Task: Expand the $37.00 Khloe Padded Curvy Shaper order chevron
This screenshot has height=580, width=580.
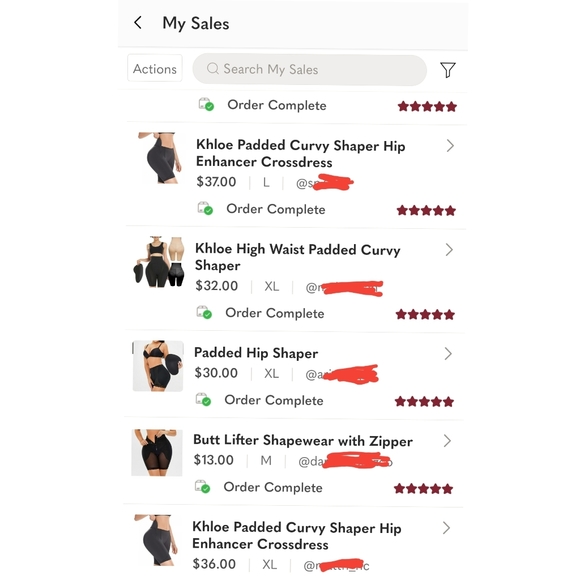Action: pos(450,146)
